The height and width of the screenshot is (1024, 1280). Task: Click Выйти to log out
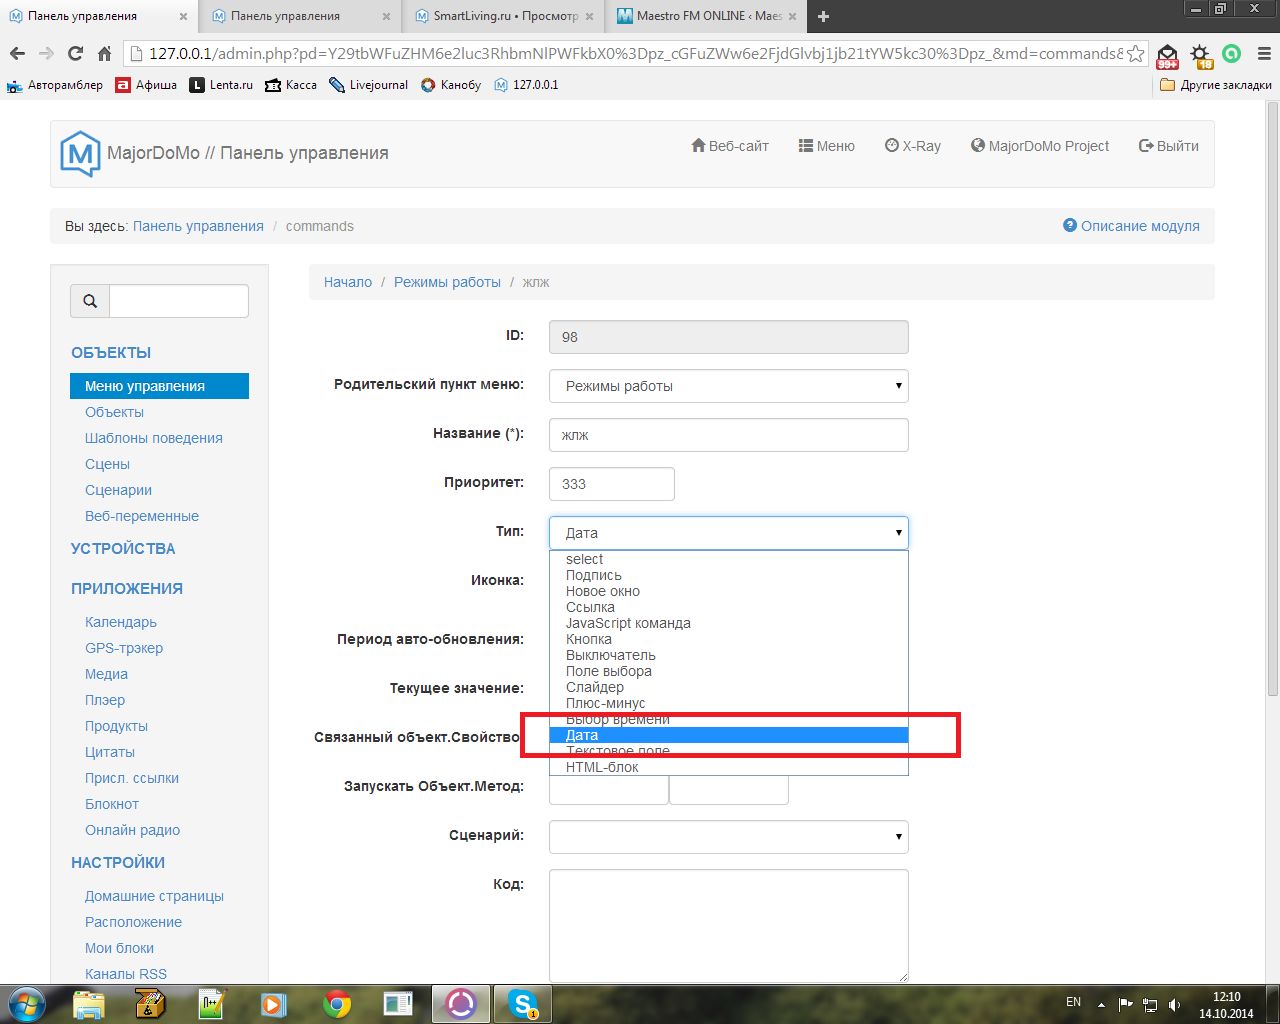[1168, 146]
